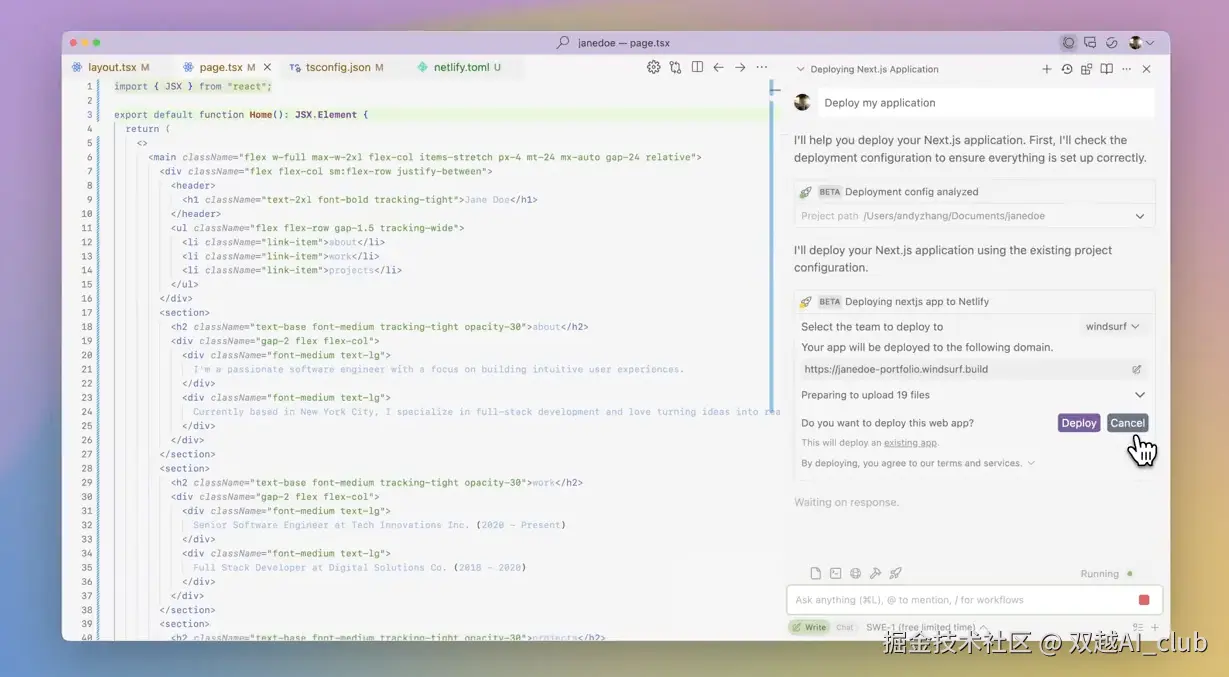Close the Cascade panel with X
Screen dimensions: 1229x677
(x=1147, y=69)
